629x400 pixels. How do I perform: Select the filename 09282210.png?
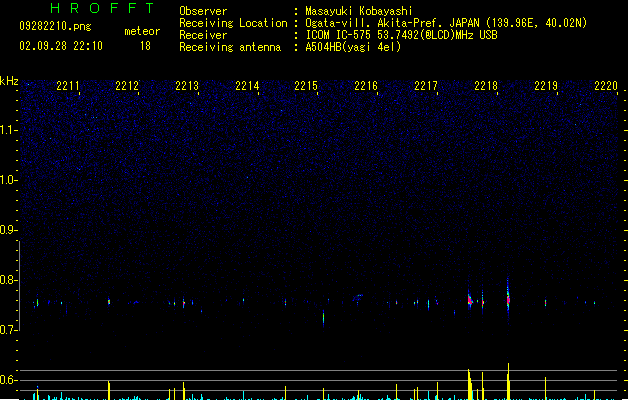click(x=55, y=26)
